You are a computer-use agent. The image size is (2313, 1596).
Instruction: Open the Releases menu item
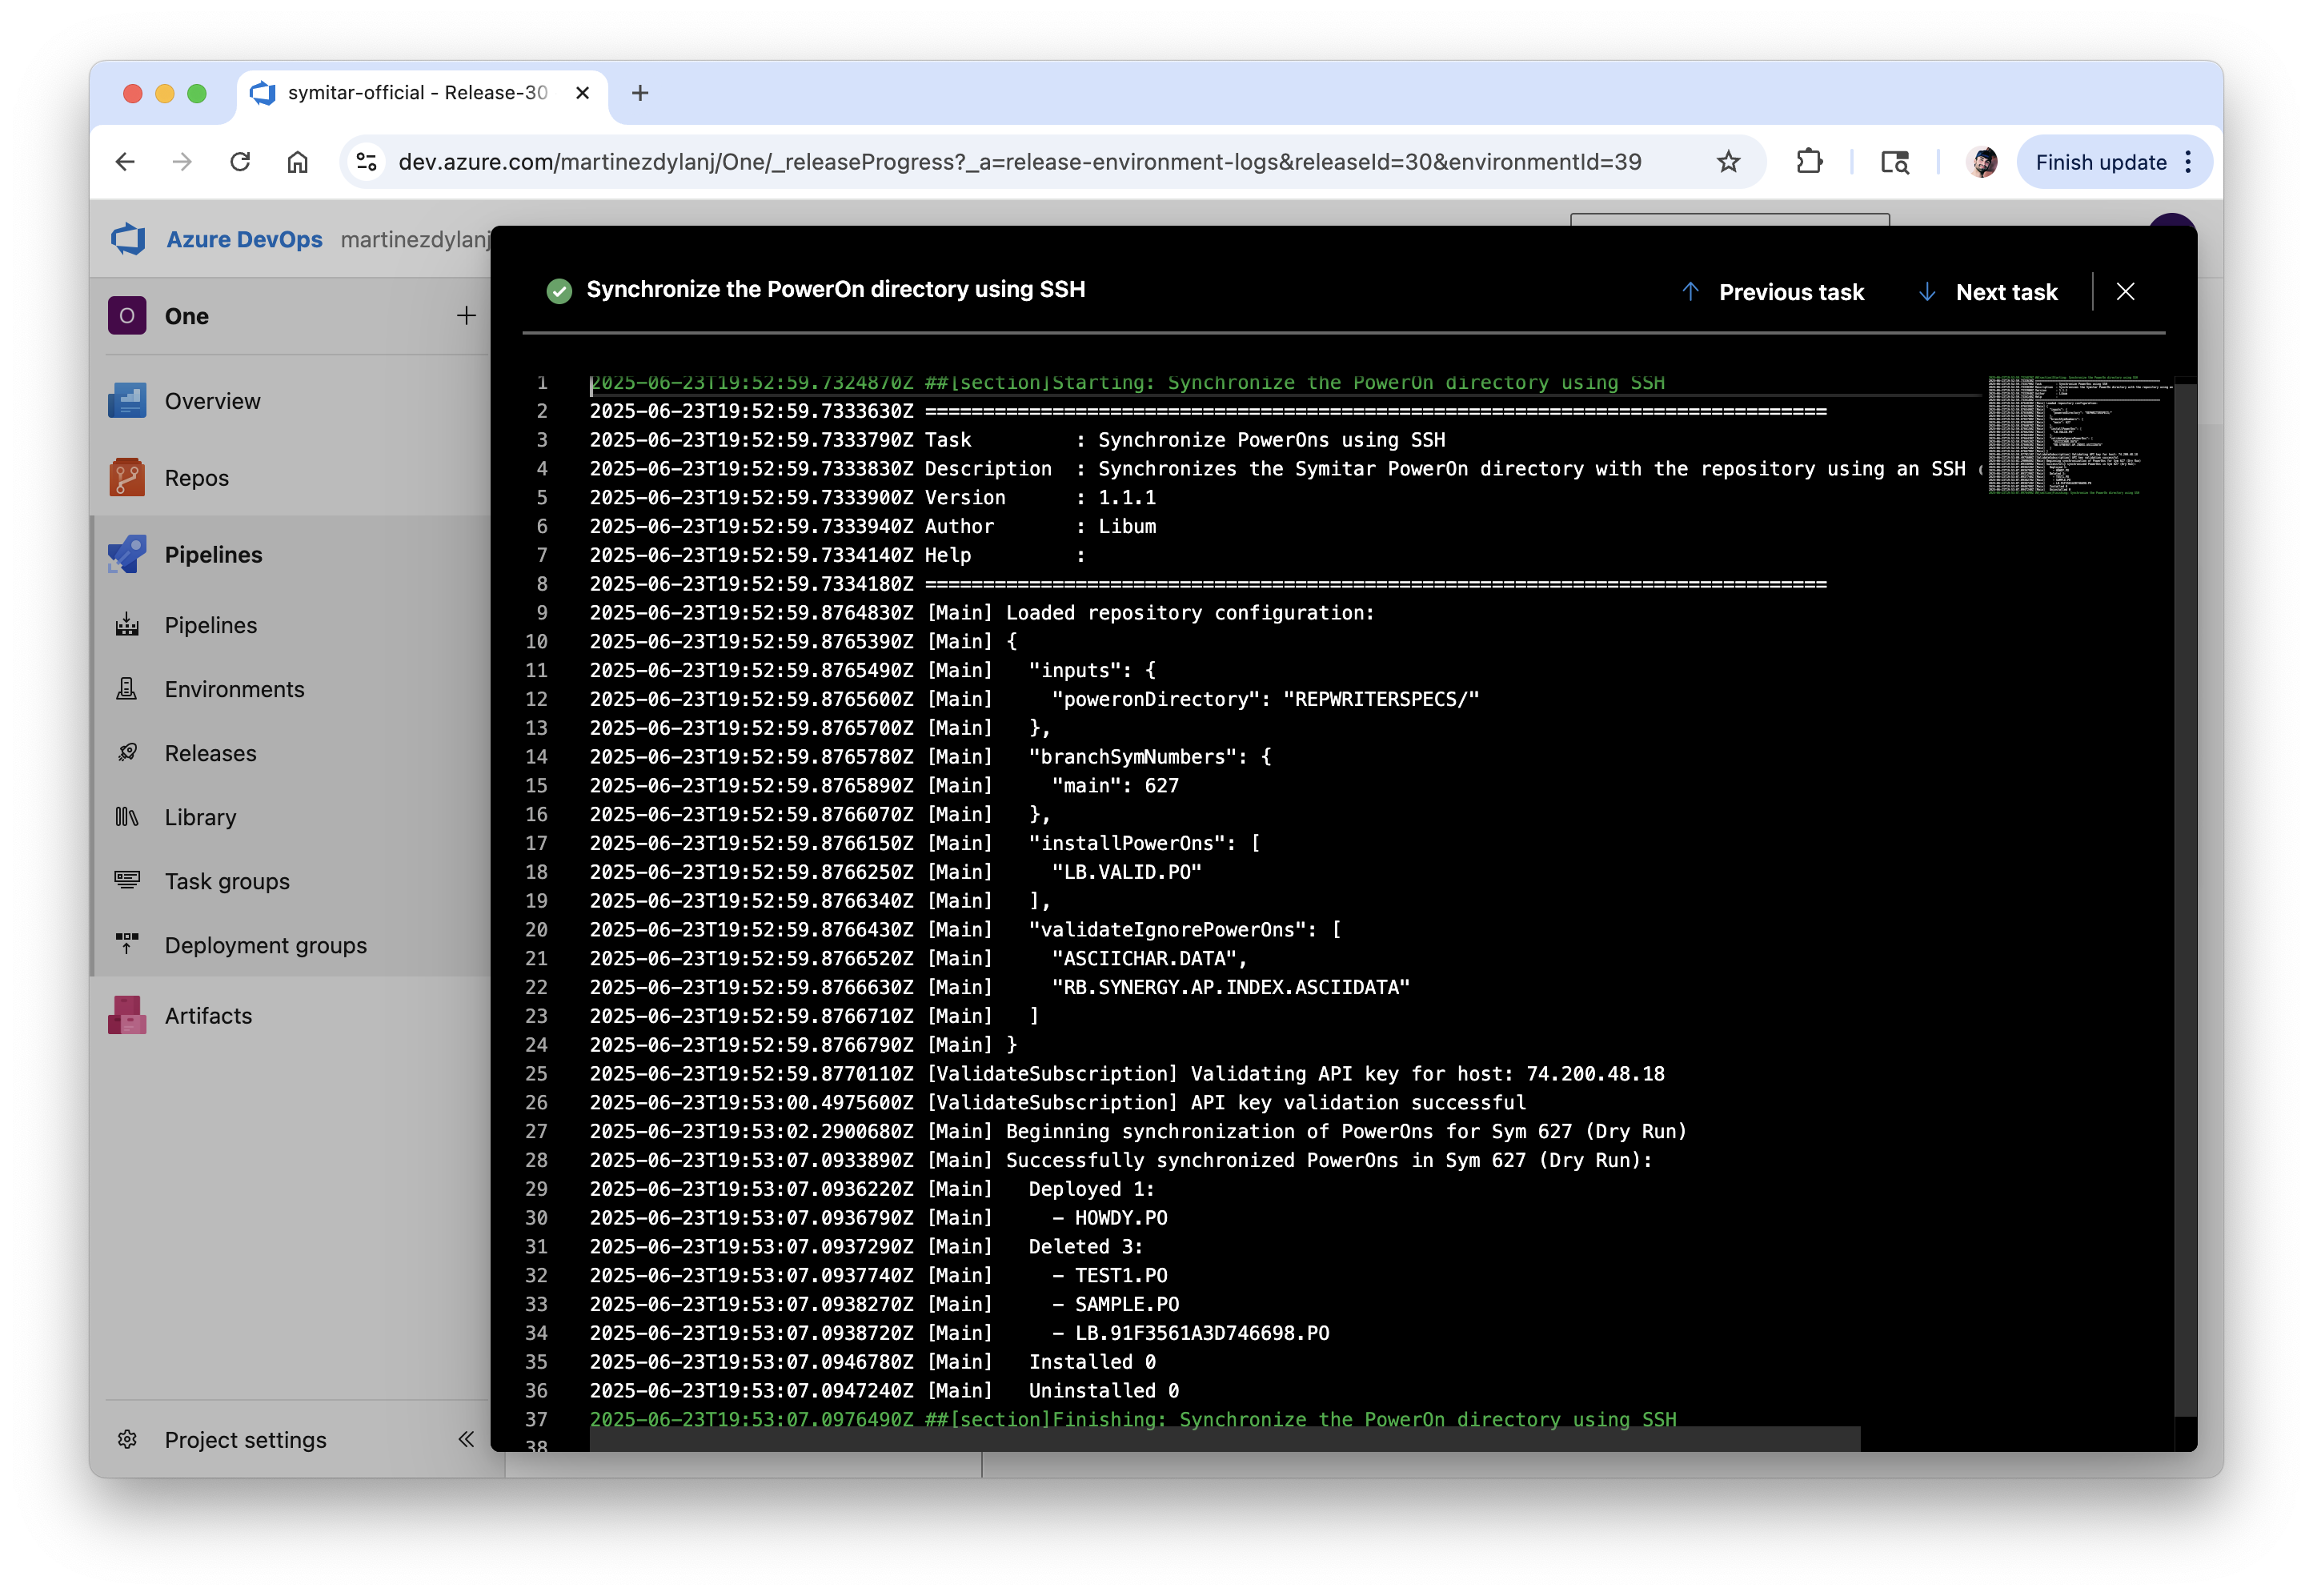point(211,753)
